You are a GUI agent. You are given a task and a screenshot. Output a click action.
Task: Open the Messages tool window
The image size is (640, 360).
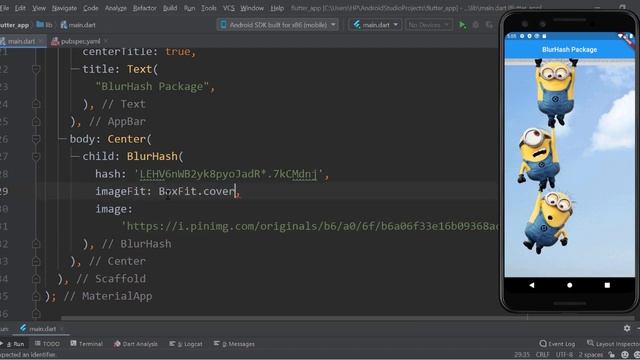click(x=234, y=344)
